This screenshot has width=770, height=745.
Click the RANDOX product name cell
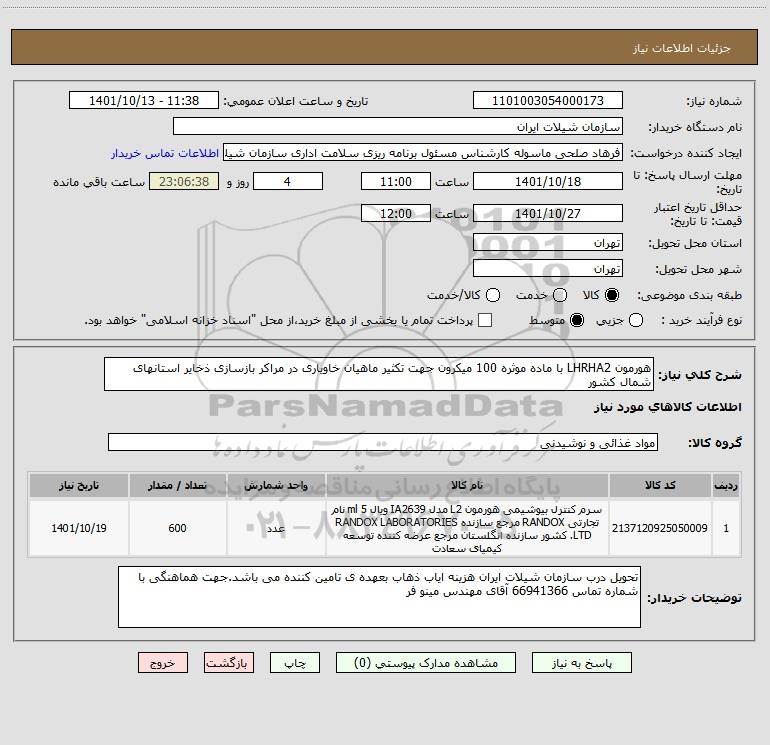pyautogui.click(x=467, y=528)
